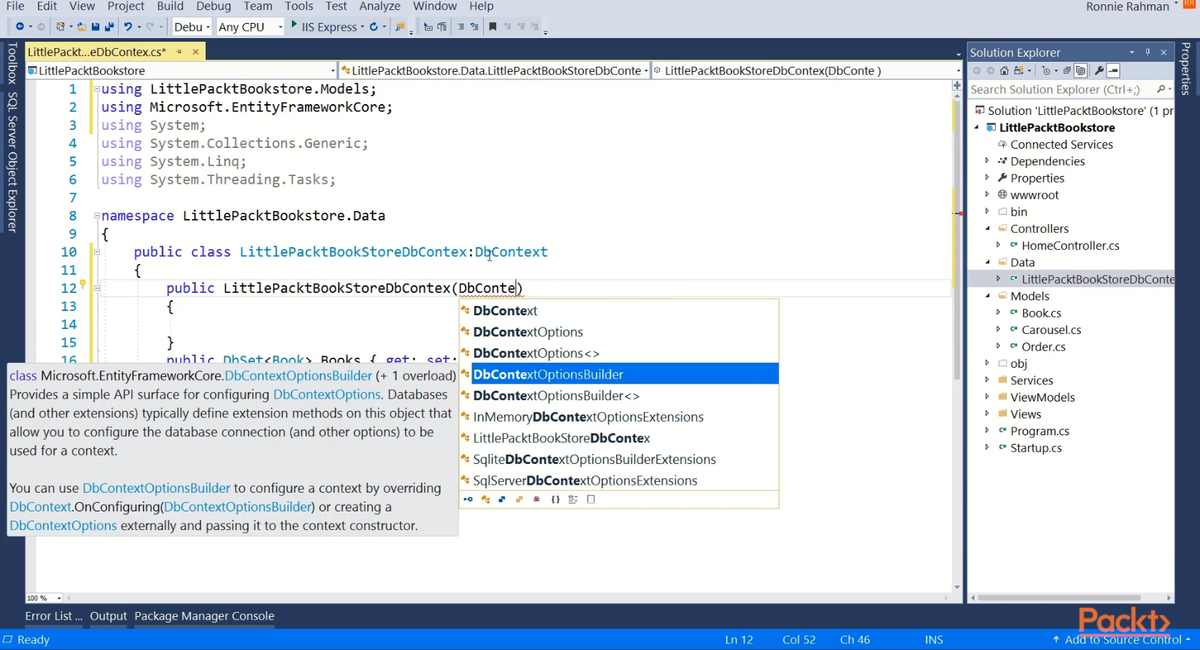
Task: Open the Tools menu
Action: [299, 6]
